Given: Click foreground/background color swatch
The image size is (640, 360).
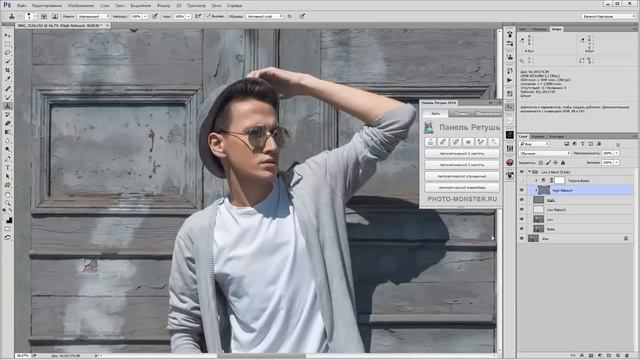Looking at the screenshot, I should (x=8, y=220).
